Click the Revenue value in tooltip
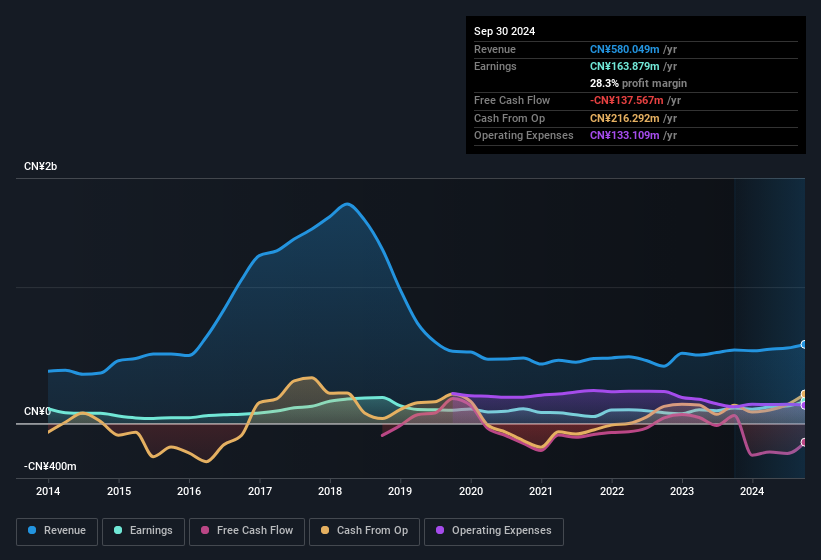The width and height of the screenshot is (821, 560). coord(626,49)
